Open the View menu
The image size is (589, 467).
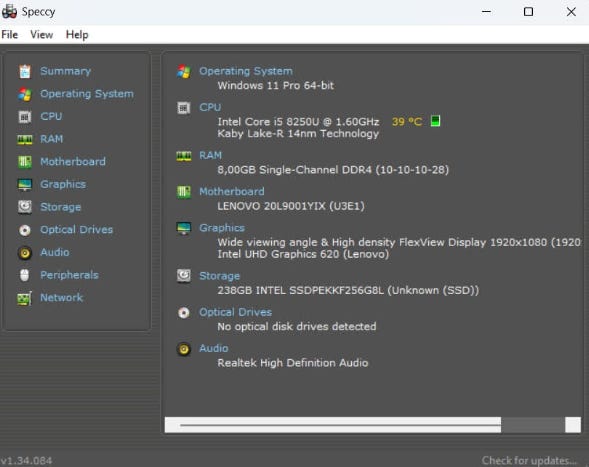click(42, 35)
